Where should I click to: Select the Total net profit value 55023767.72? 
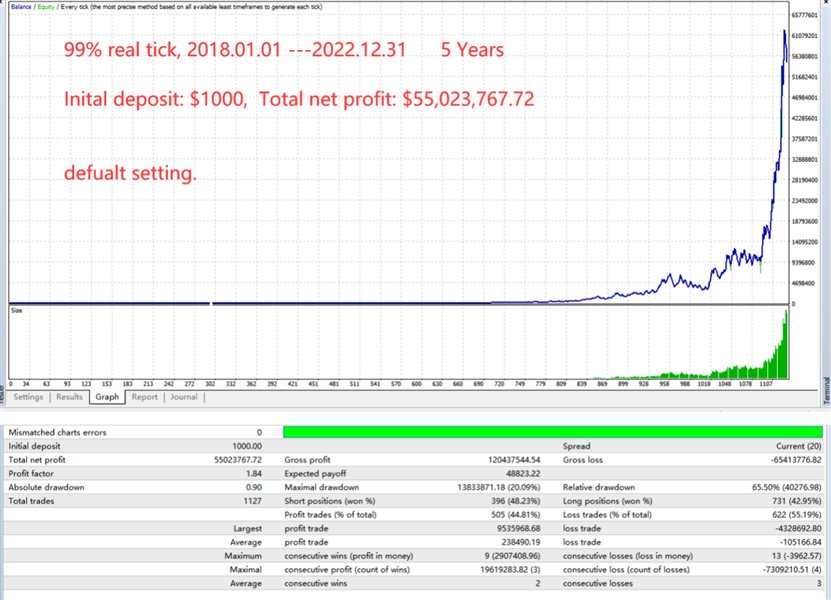tap(238, 460)
